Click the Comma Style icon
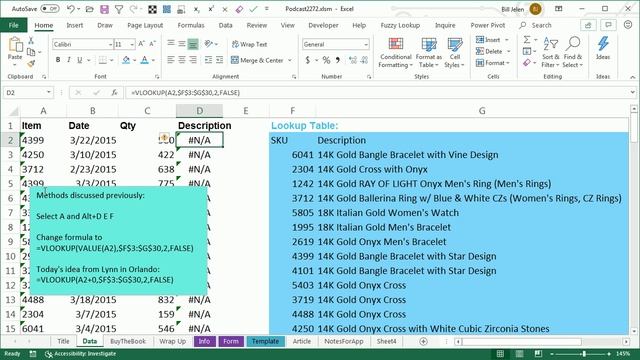The width and height of the screenshot is (640, 360). (x=338, y=60)
